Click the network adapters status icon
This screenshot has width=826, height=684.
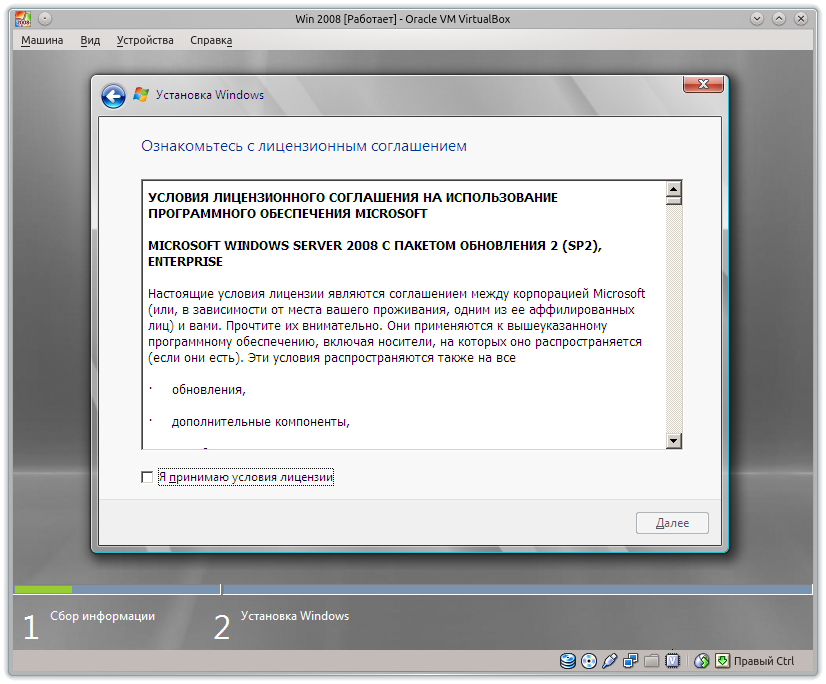[631, 661]
